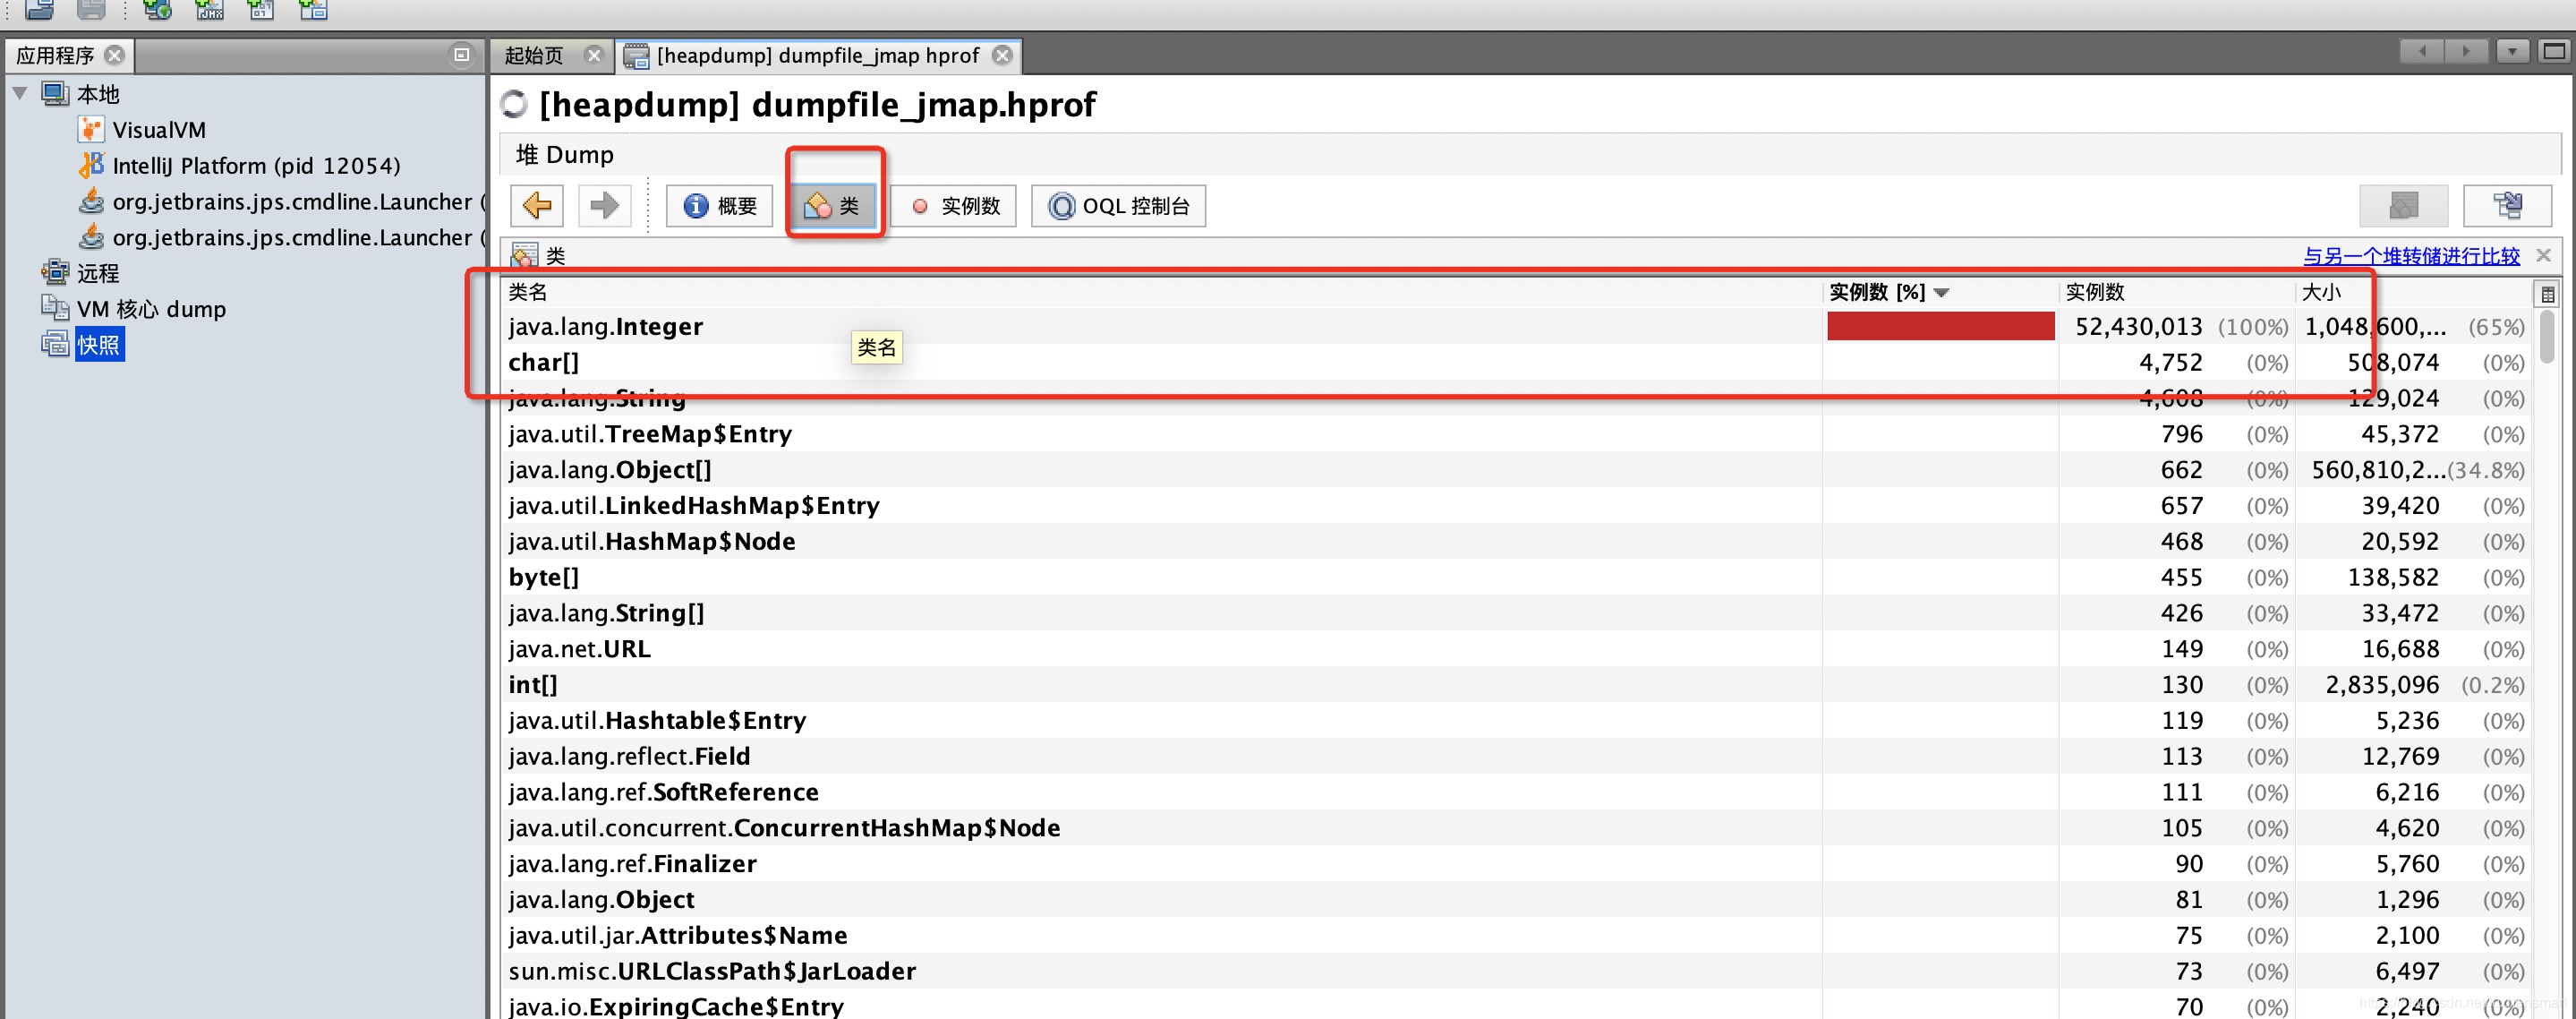Expand the 远程 node in the sidebar
Image resolution: width=2576 pixels, height=1019 pixels.
95,272
